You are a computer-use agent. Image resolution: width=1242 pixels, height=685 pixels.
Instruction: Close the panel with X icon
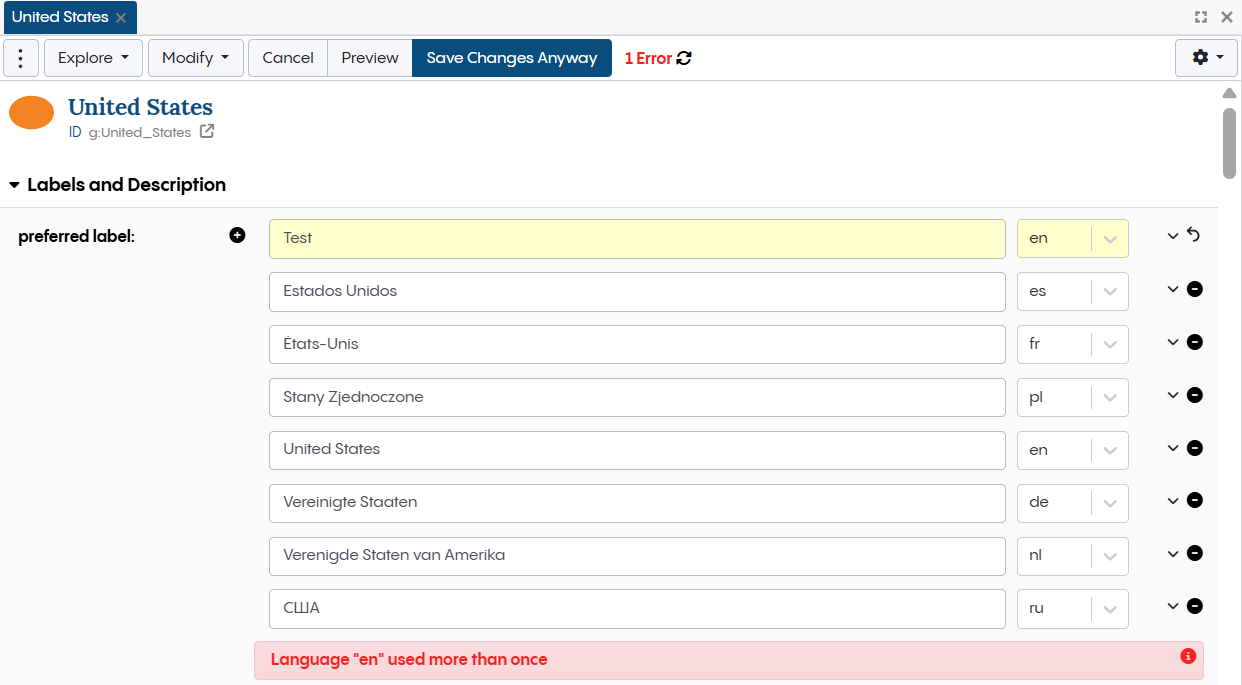[x=1227, y=17]
